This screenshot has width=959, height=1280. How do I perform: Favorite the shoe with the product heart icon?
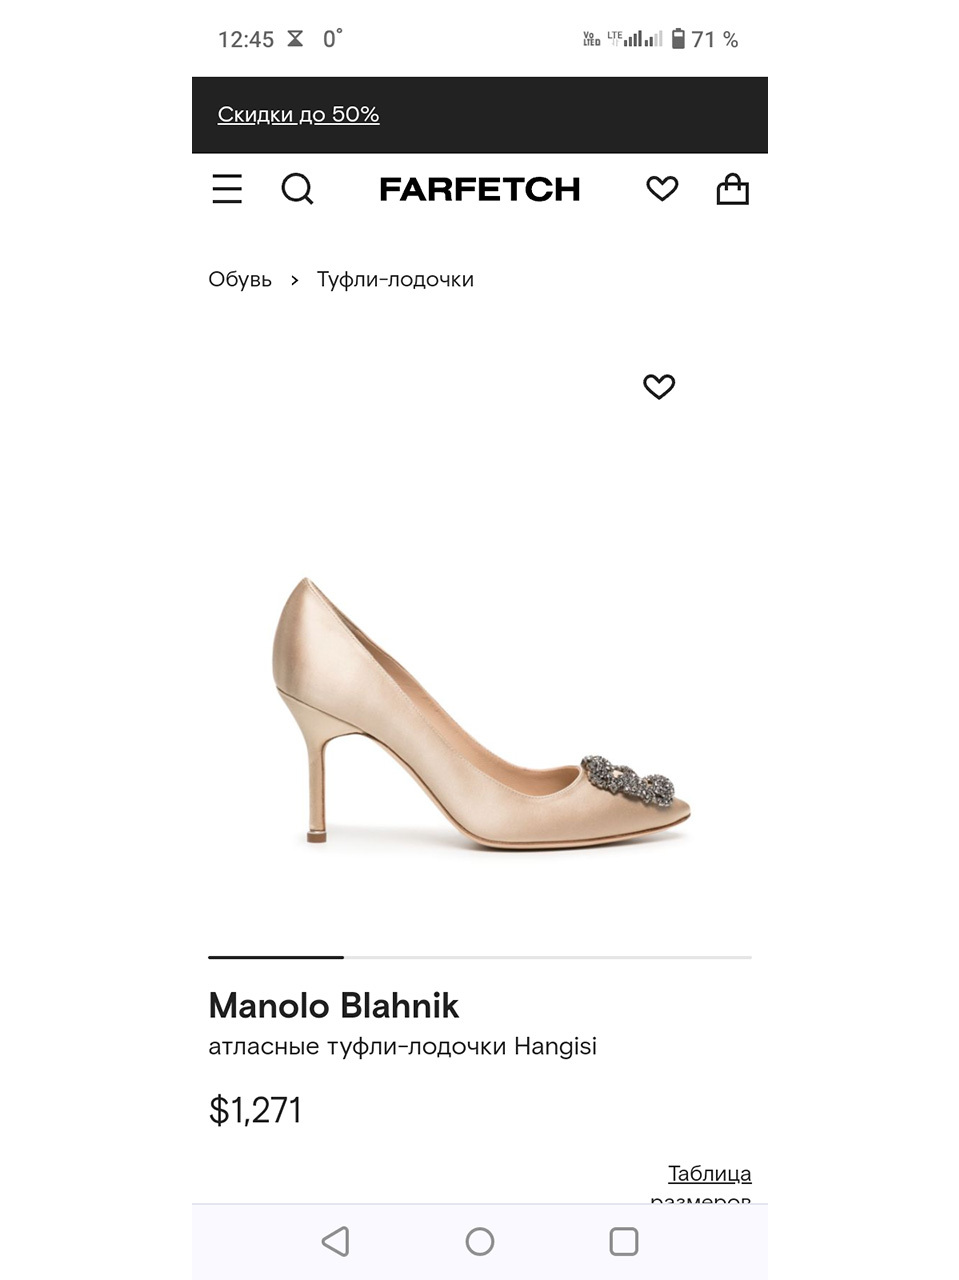(659, 387)
